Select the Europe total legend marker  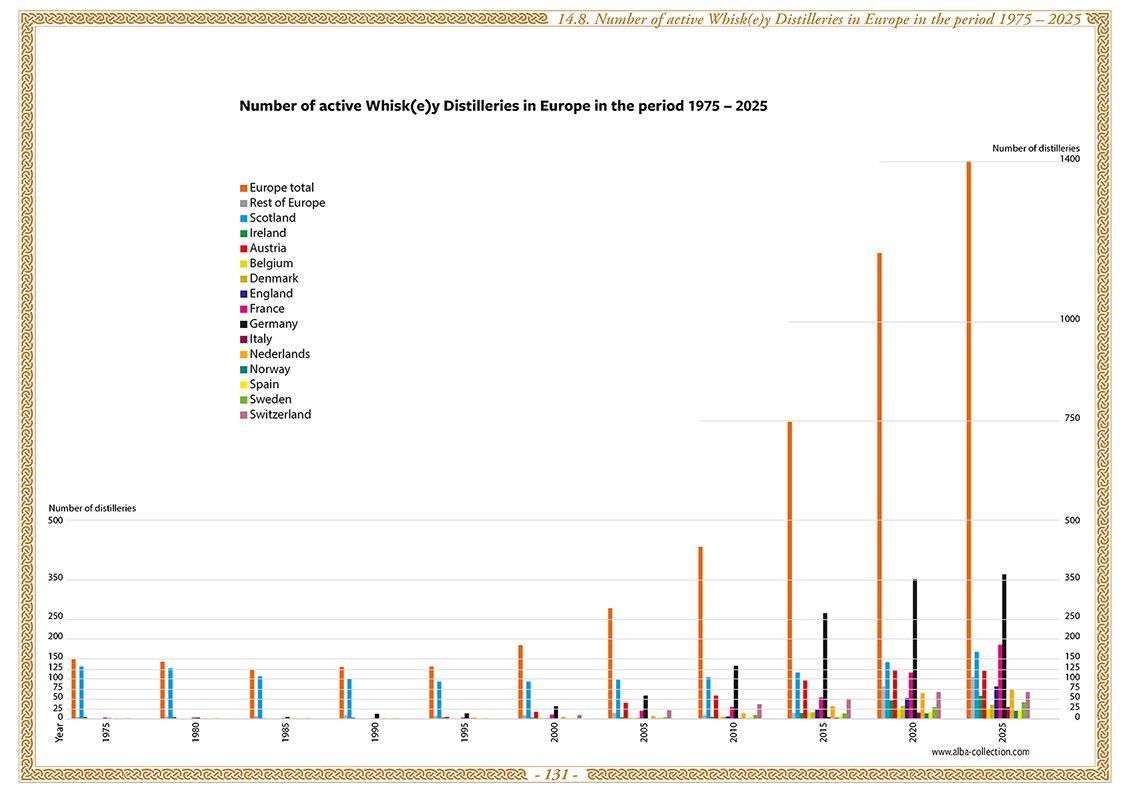click(243, 187)
